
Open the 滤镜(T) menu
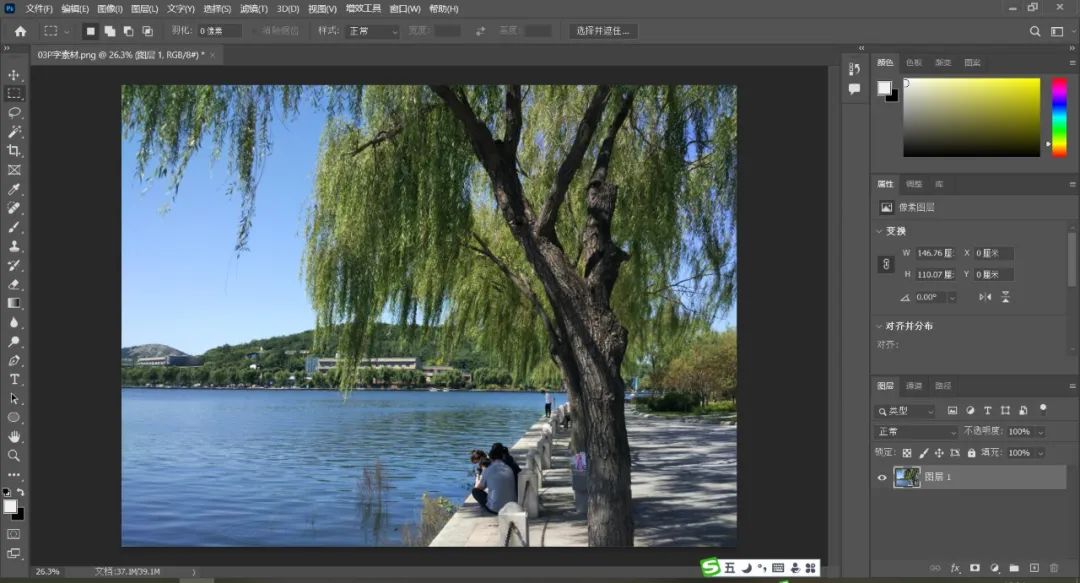251,9
